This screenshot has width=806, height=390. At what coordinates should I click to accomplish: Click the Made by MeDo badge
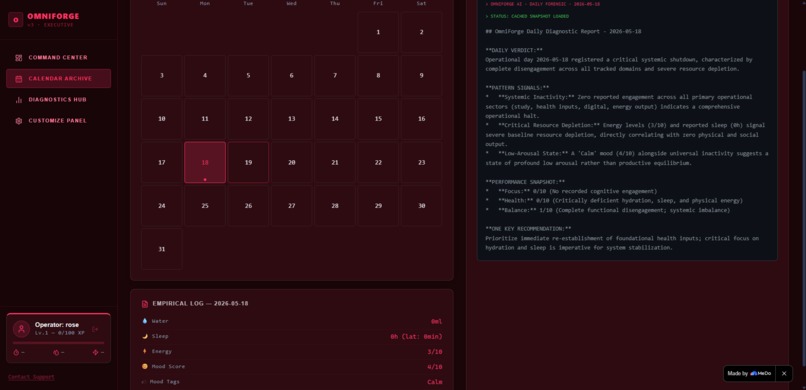(750, 374)
